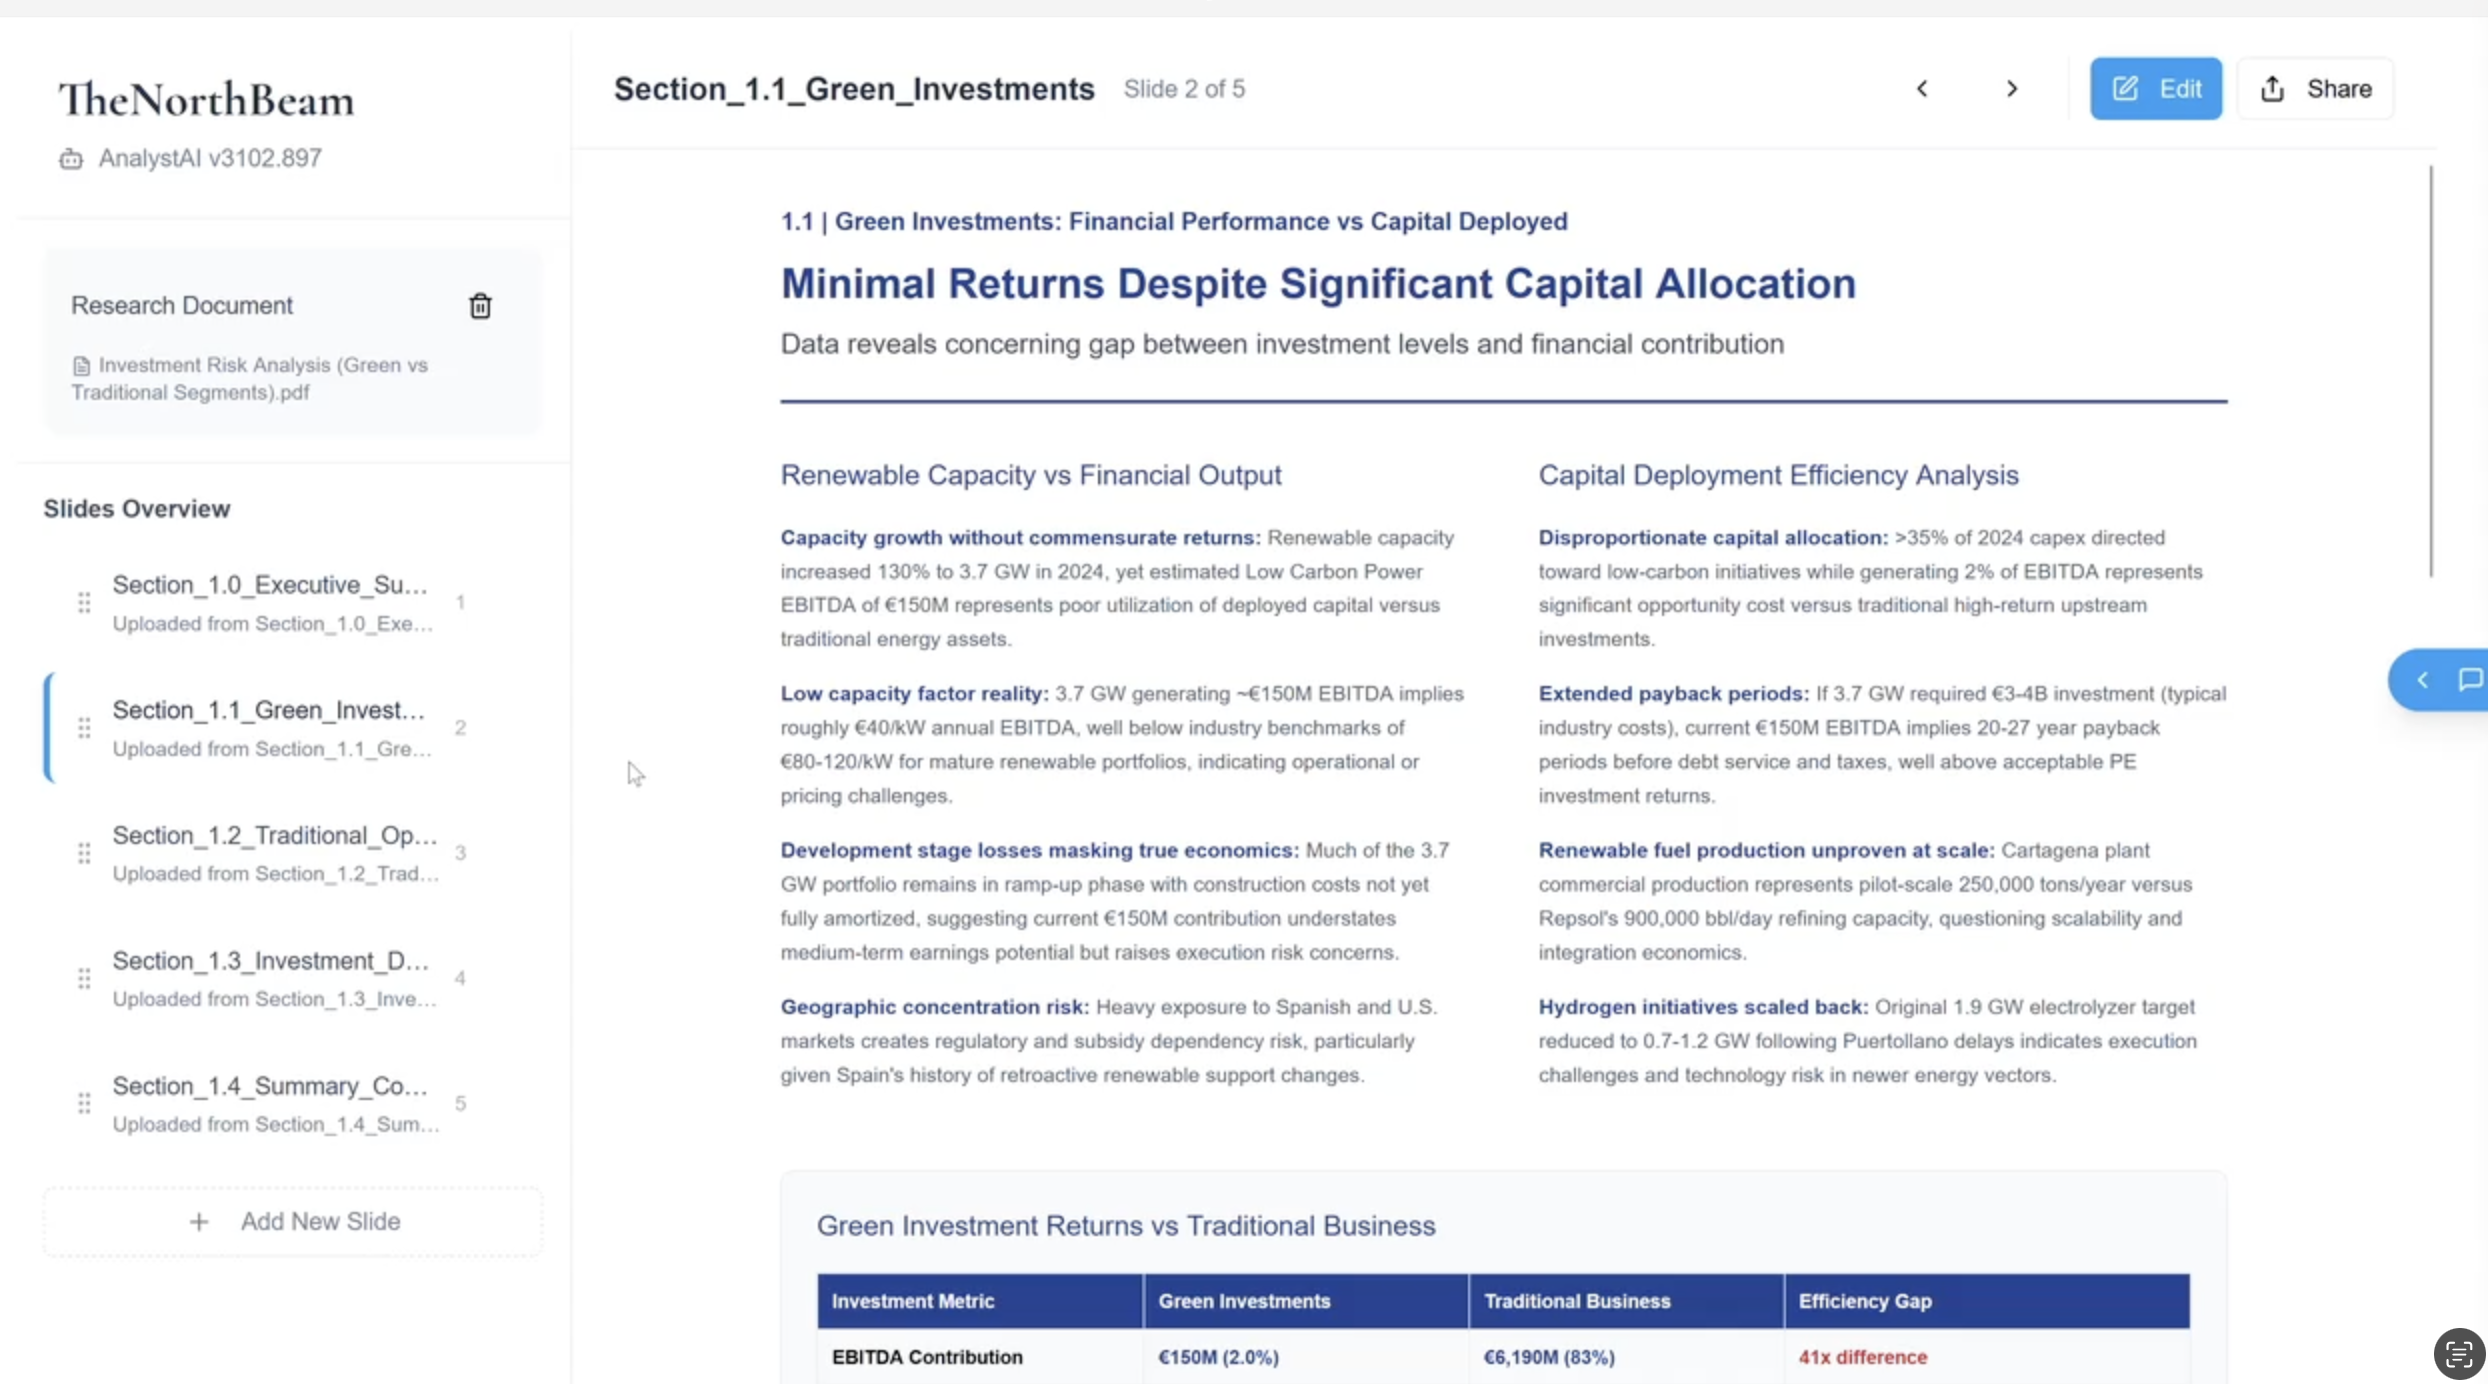
Task: Delete the research document with trash icon
Action: (480, 306)
